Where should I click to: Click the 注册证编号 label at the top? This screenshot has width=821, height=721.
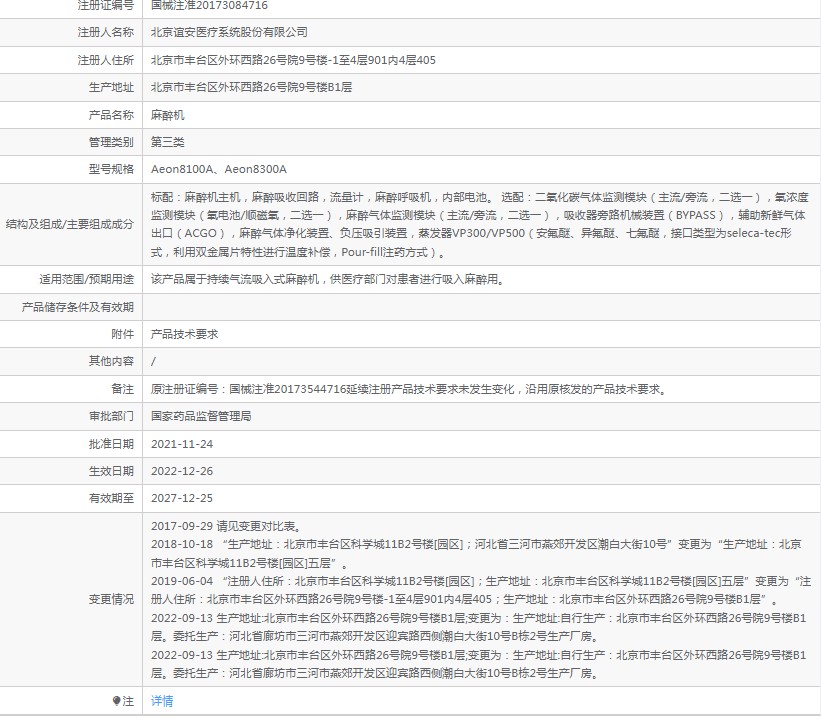point(106,5)
